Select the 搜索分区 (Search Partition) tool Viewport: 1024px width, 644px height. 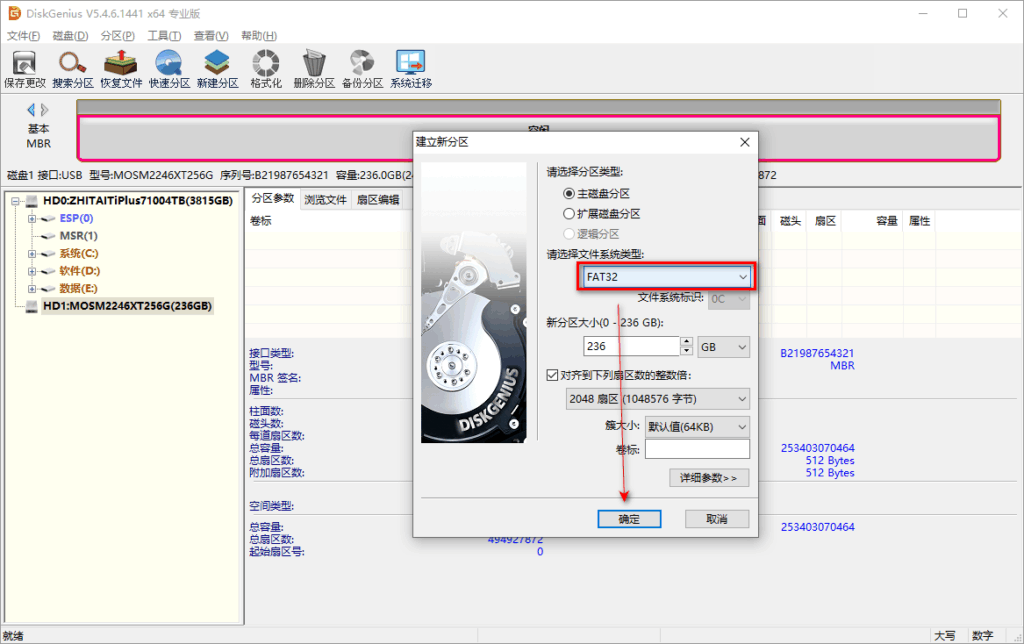[72, 67]
